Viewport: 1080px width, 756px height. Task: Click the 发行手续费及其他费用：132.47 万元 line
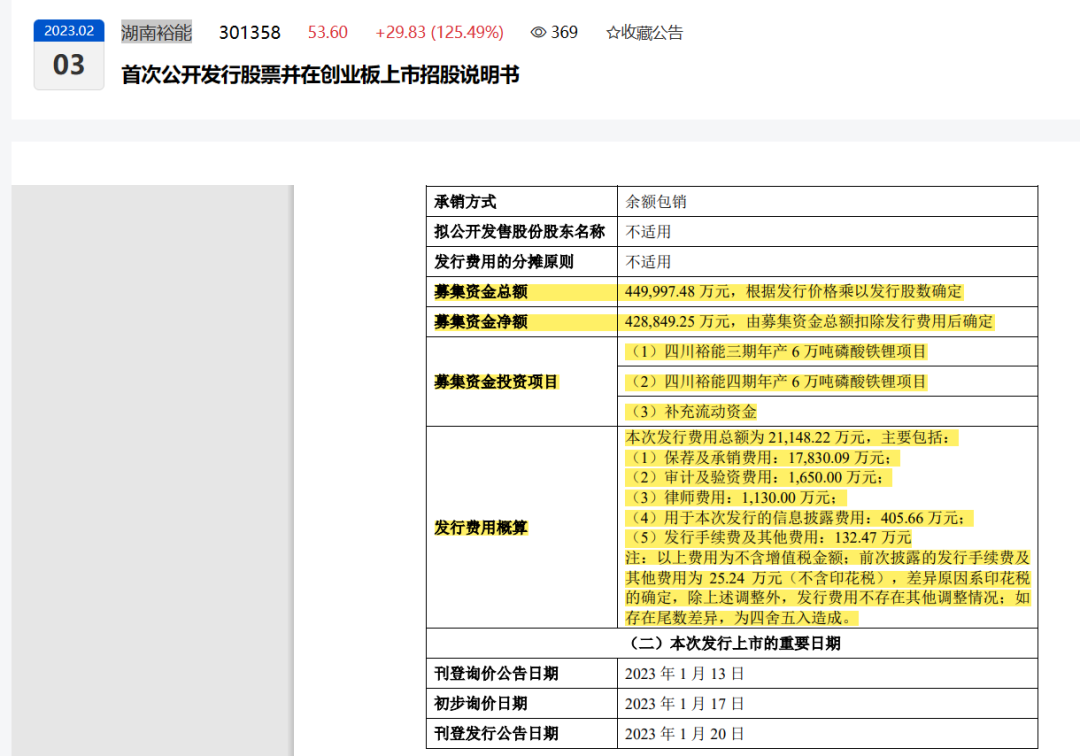coord(768,537)
